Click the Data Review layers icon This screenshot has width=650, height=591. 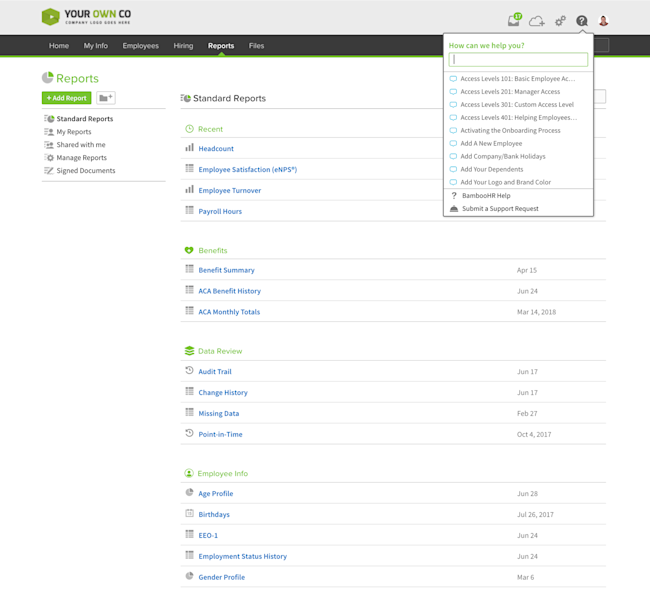pyautogui.click(x=189, y=351)
